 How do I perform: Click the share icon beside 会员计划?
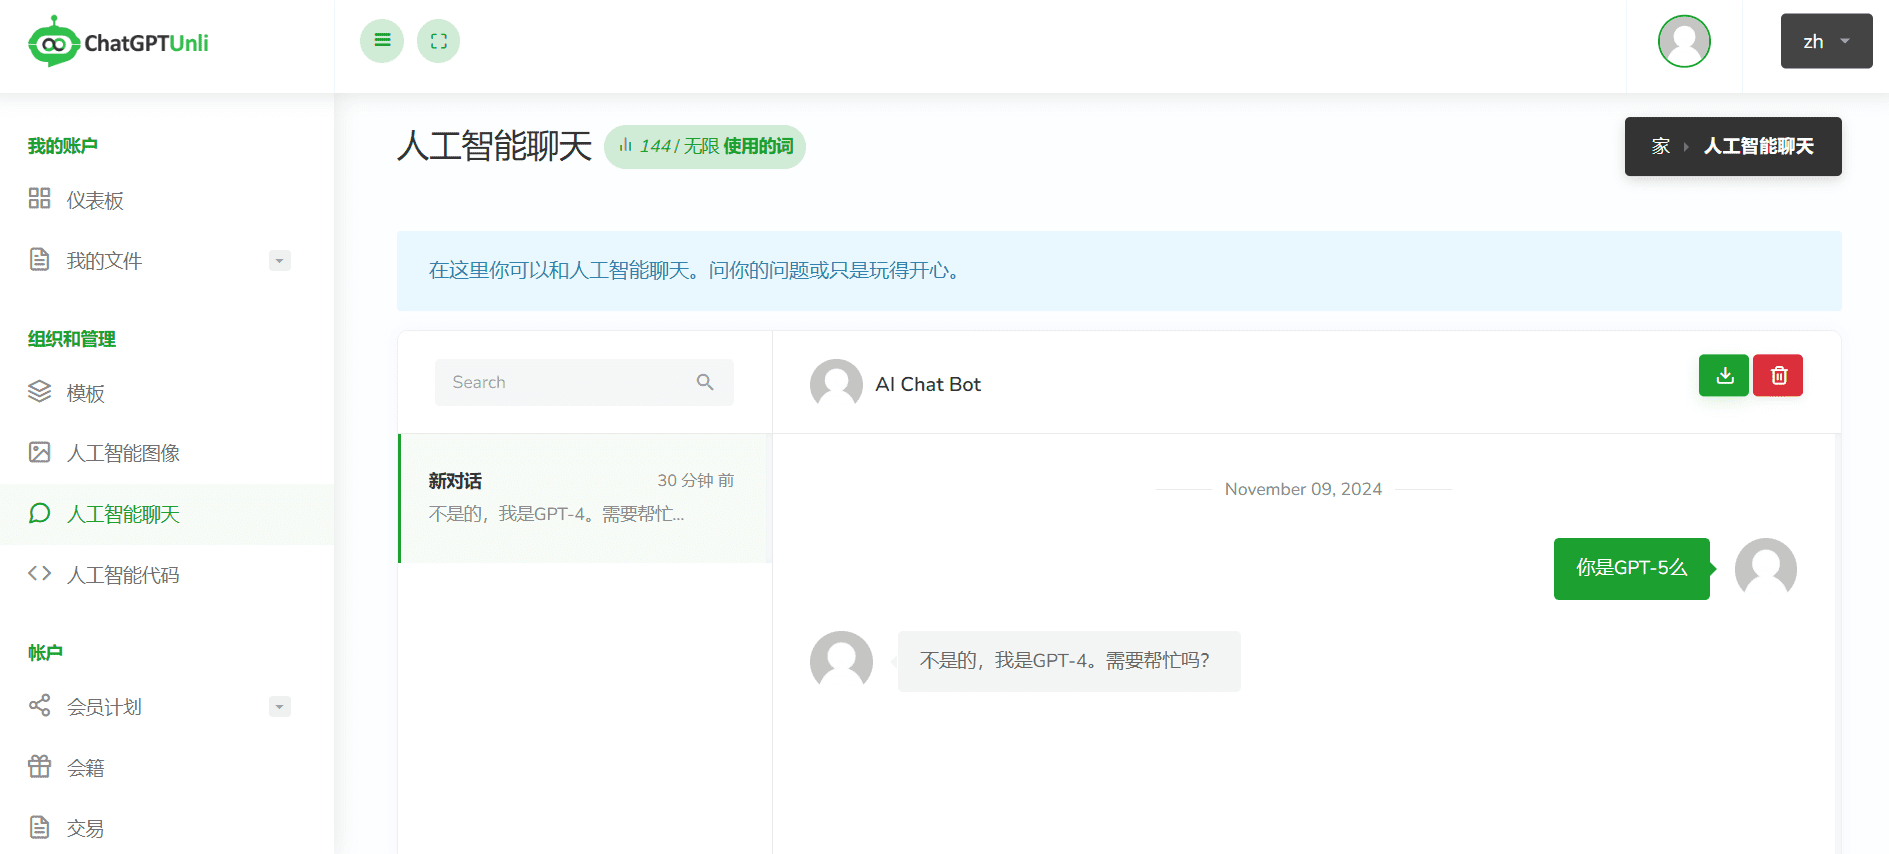[39, 705]
